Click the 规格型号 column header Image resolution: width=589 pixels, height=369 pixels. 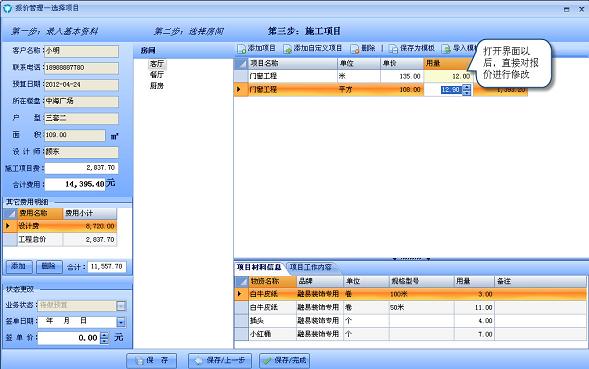(421, 281)
